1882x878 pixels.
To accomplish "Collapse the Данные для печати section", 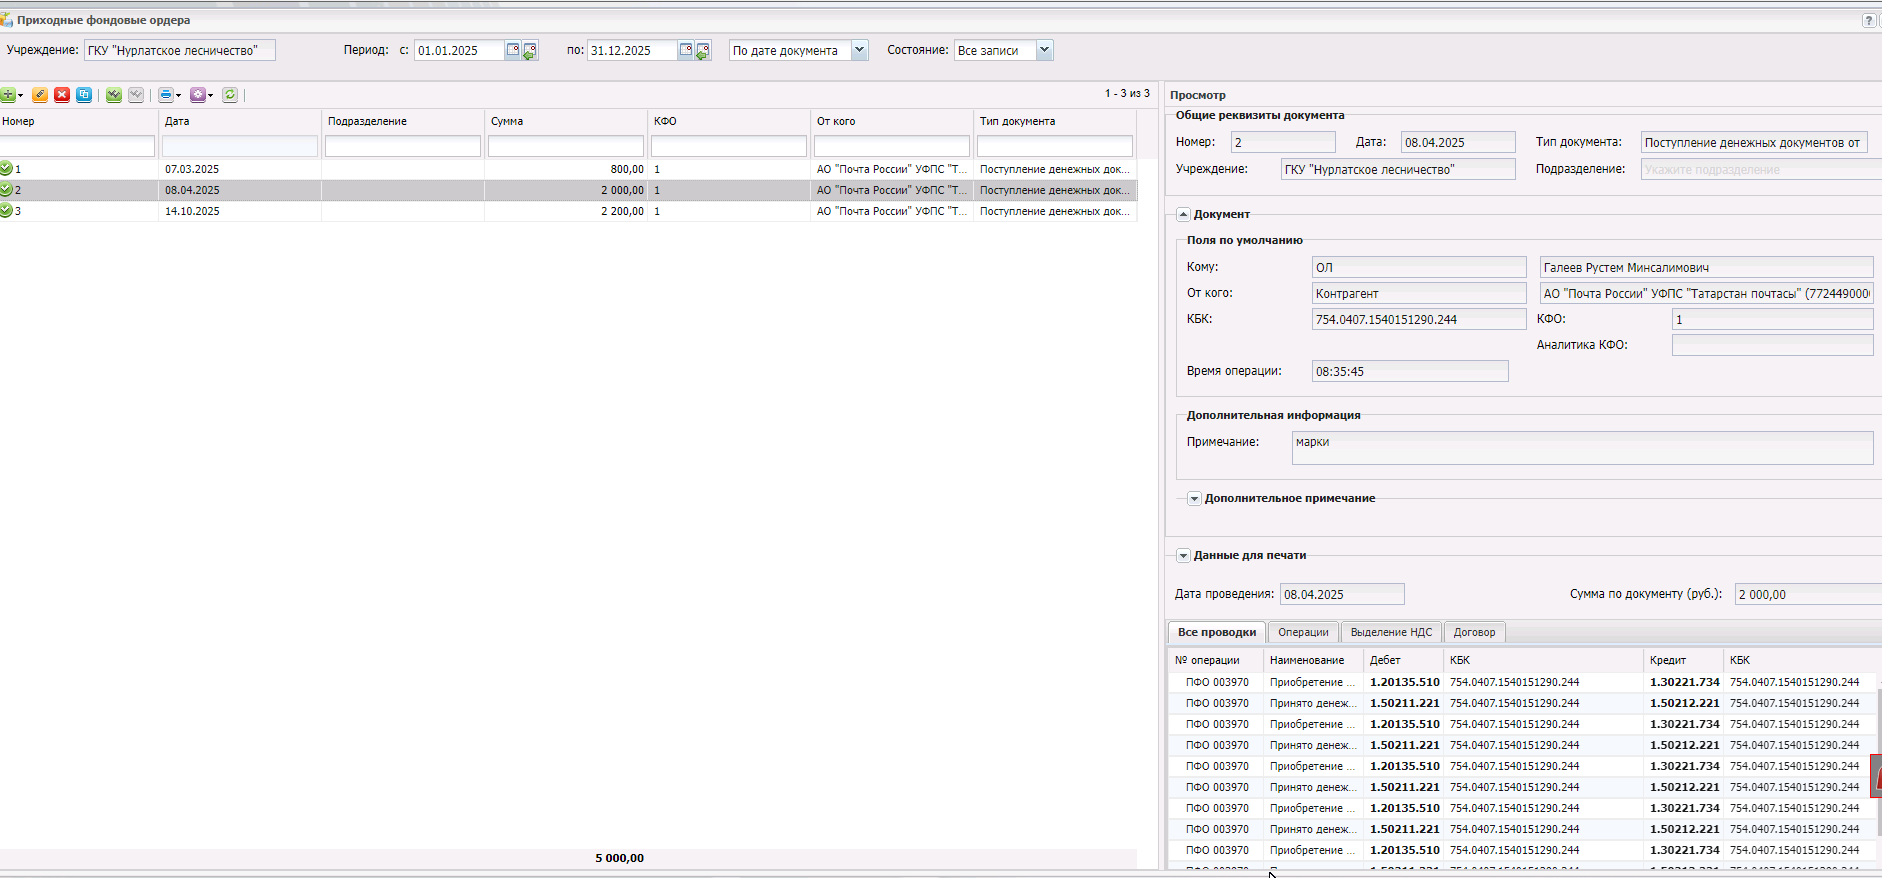I will [x=1183, y=555].
